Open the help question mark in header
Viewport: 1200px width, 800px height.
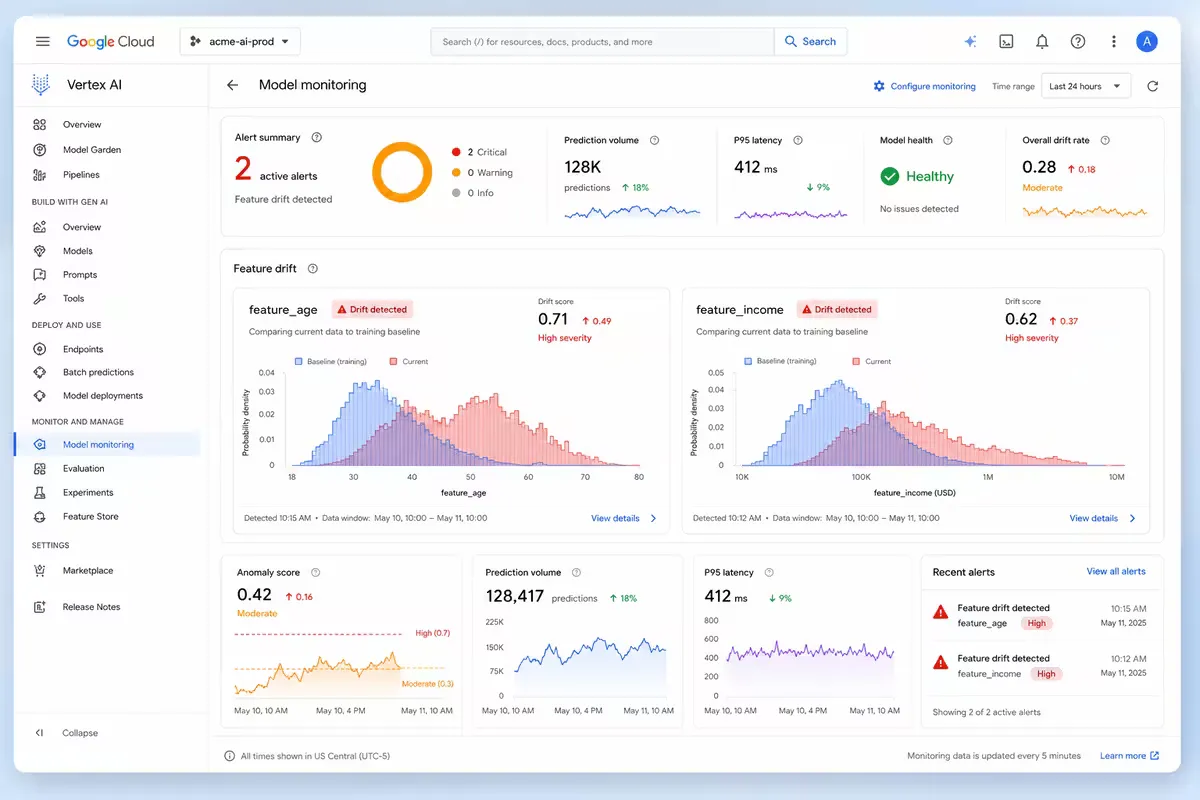(x=1078, y=41)
